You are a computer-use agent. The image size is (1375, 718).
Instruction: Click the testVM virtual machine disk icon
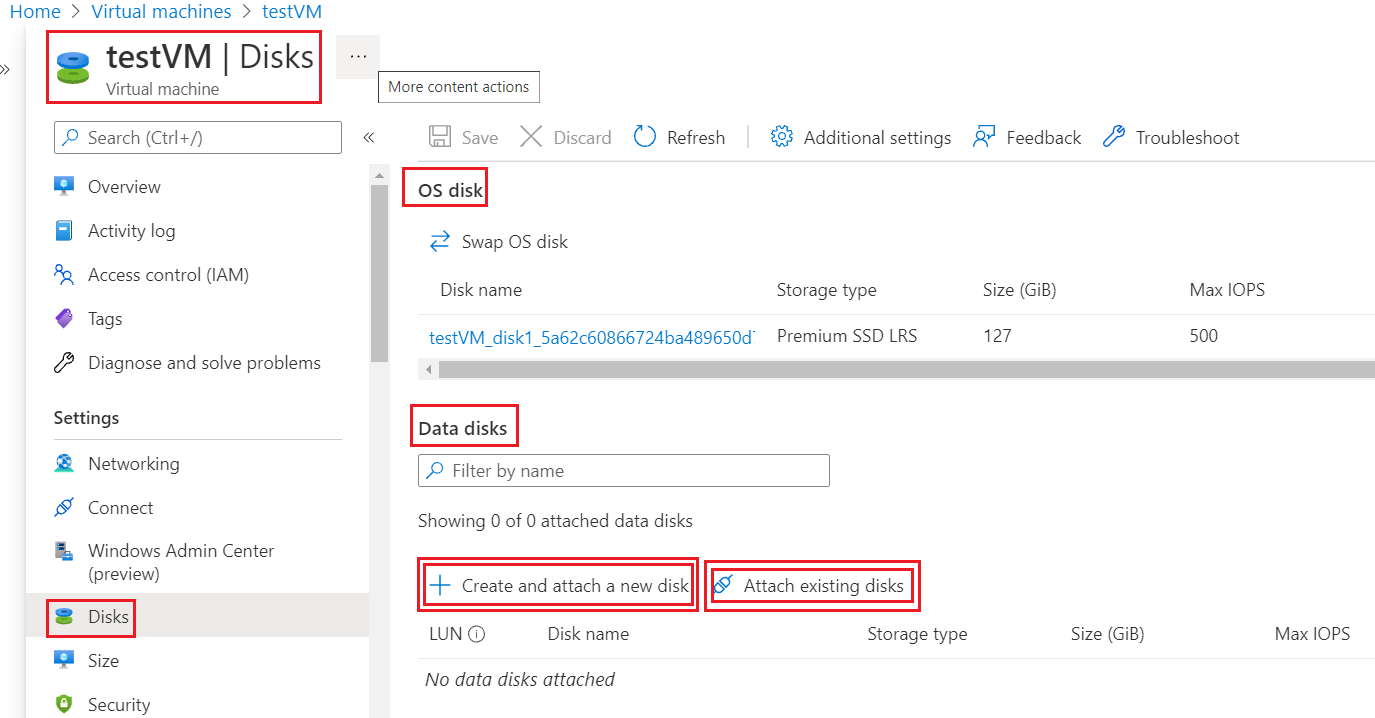73,68
